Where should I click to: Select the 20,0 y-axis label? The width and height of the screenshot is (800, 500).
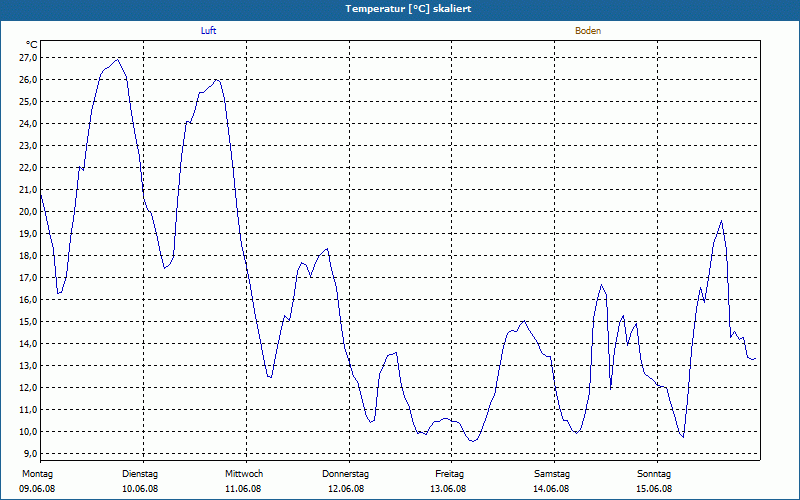point(29,211)
